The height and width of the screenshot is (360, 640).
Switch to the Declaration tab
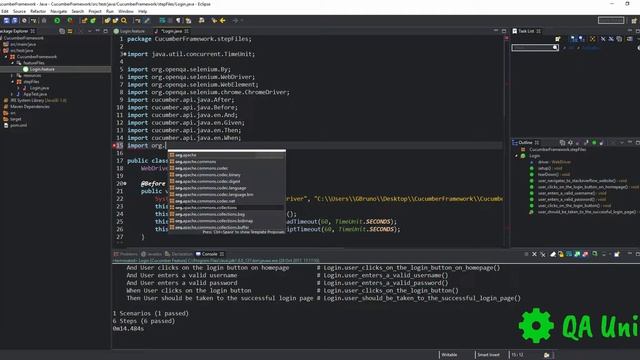[179, 254]
